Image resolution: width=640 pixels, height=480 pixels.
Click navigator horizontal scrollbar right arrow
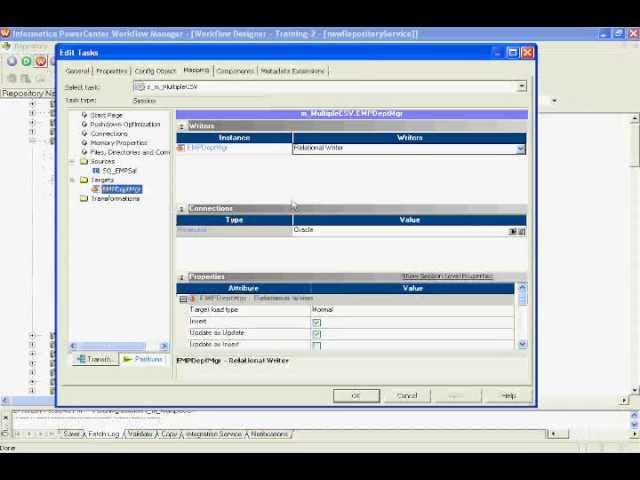point(164,347)
